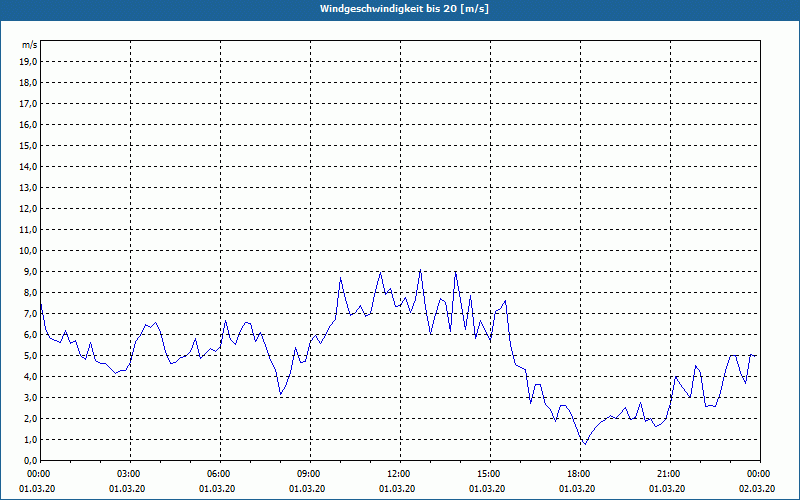Click the 14,0 y-axis label

28,166
